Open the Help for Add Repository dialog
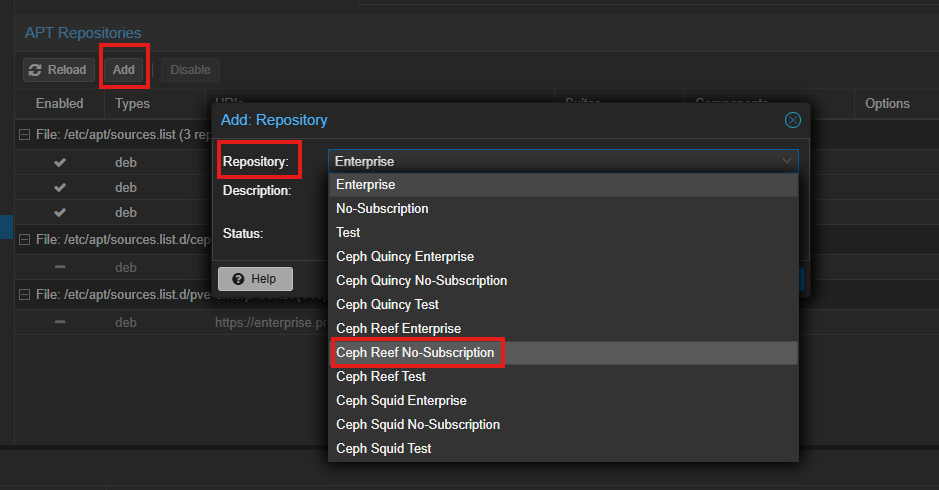939x490 pixels. (255, 279)
